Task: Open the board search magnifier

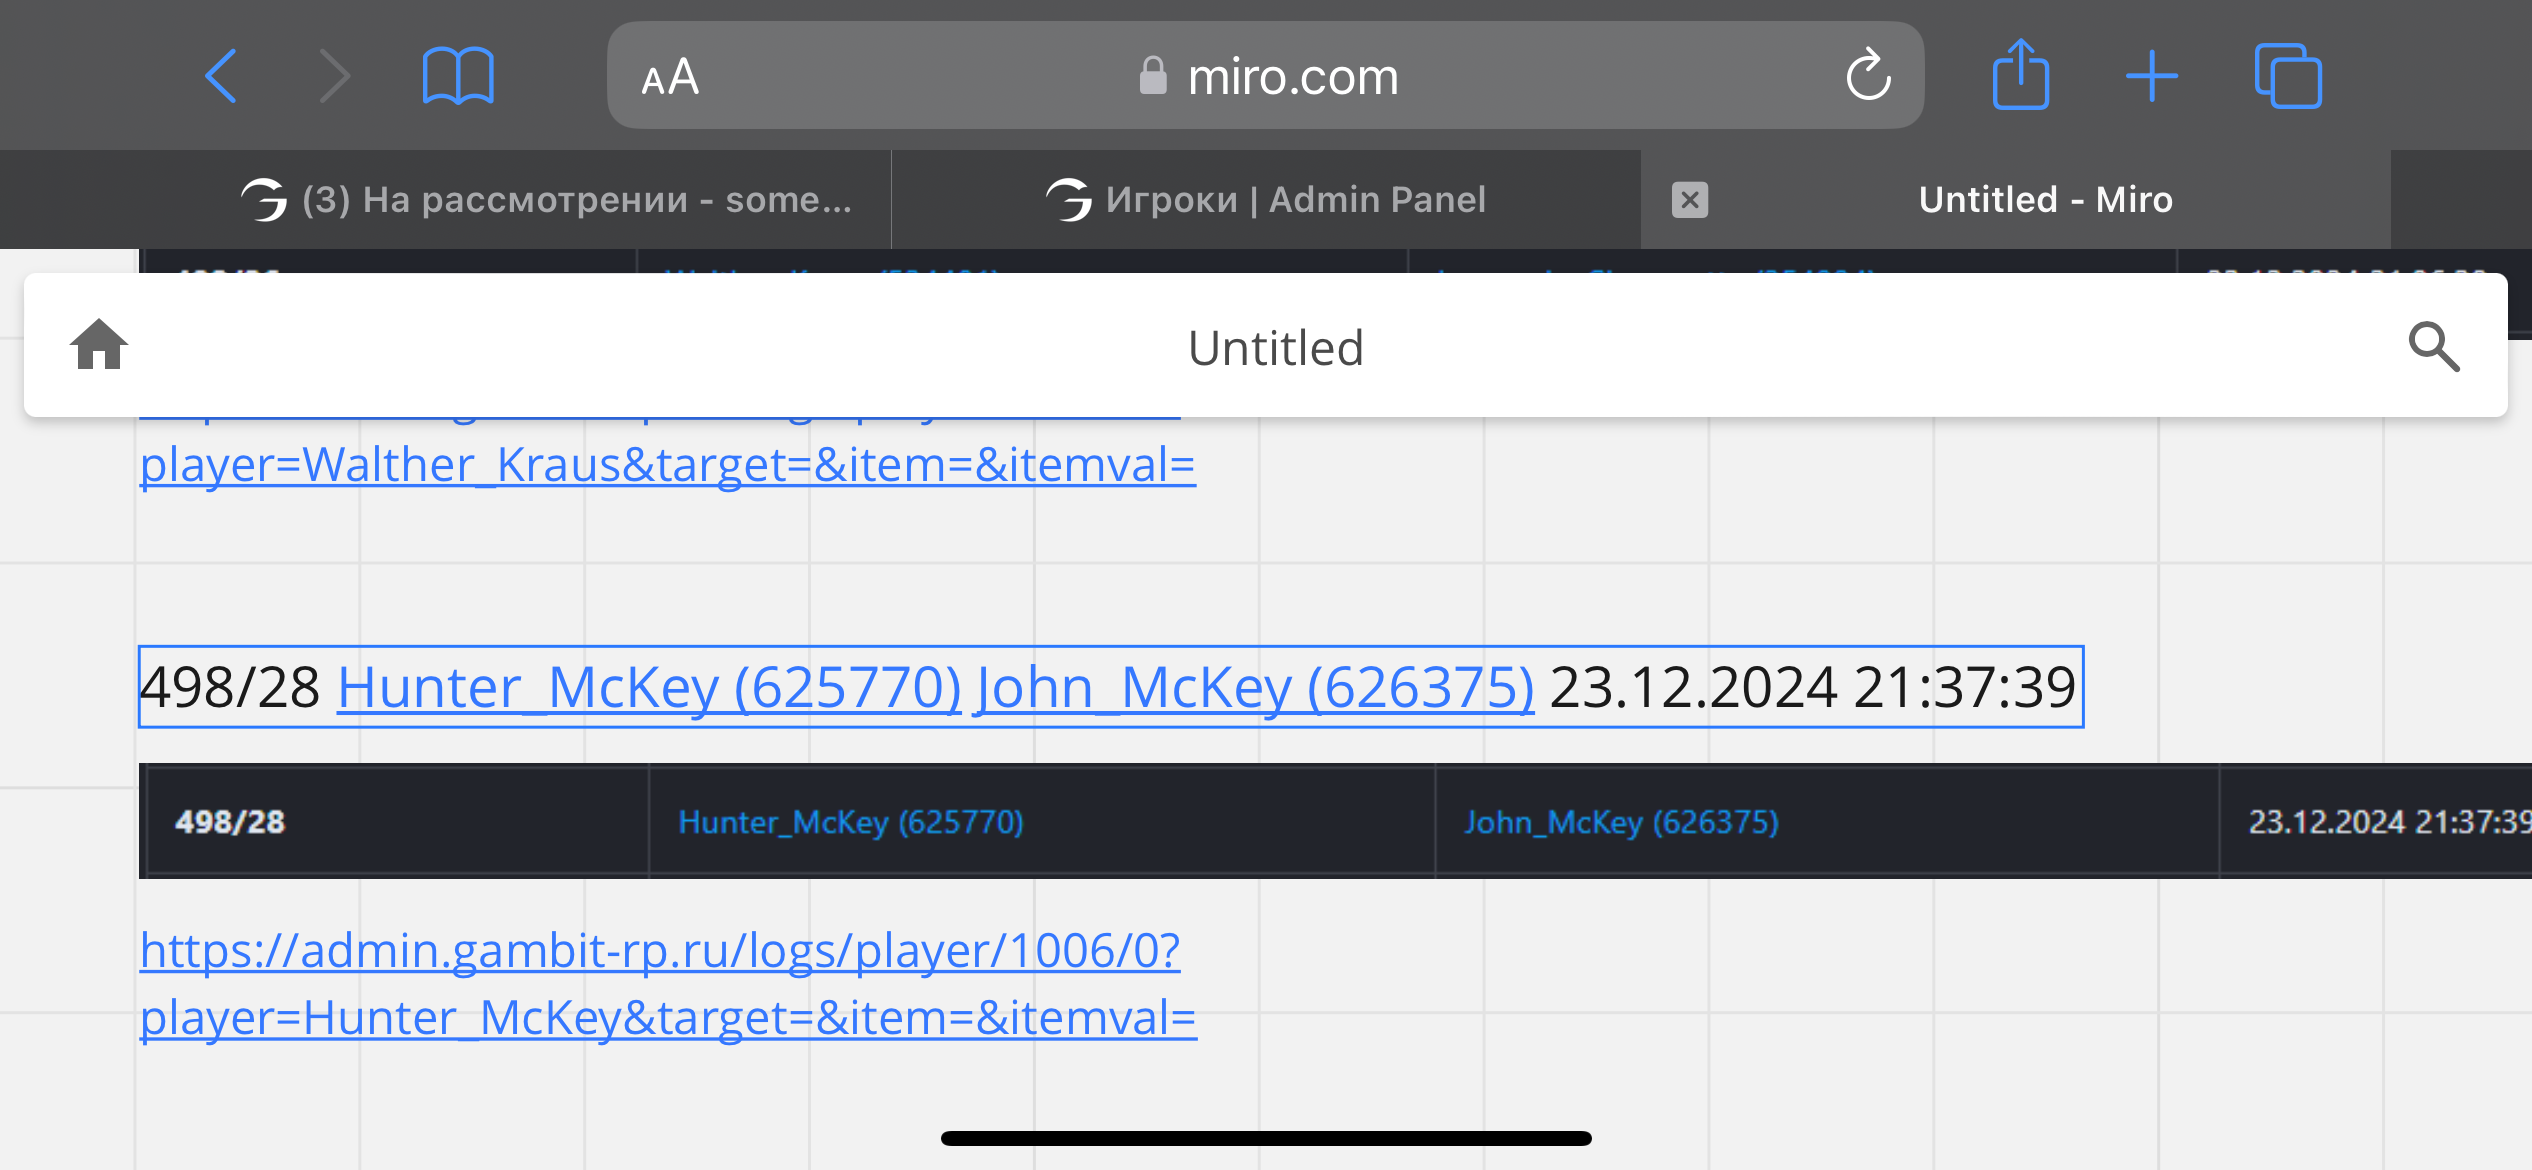Action: (2432, 346)
